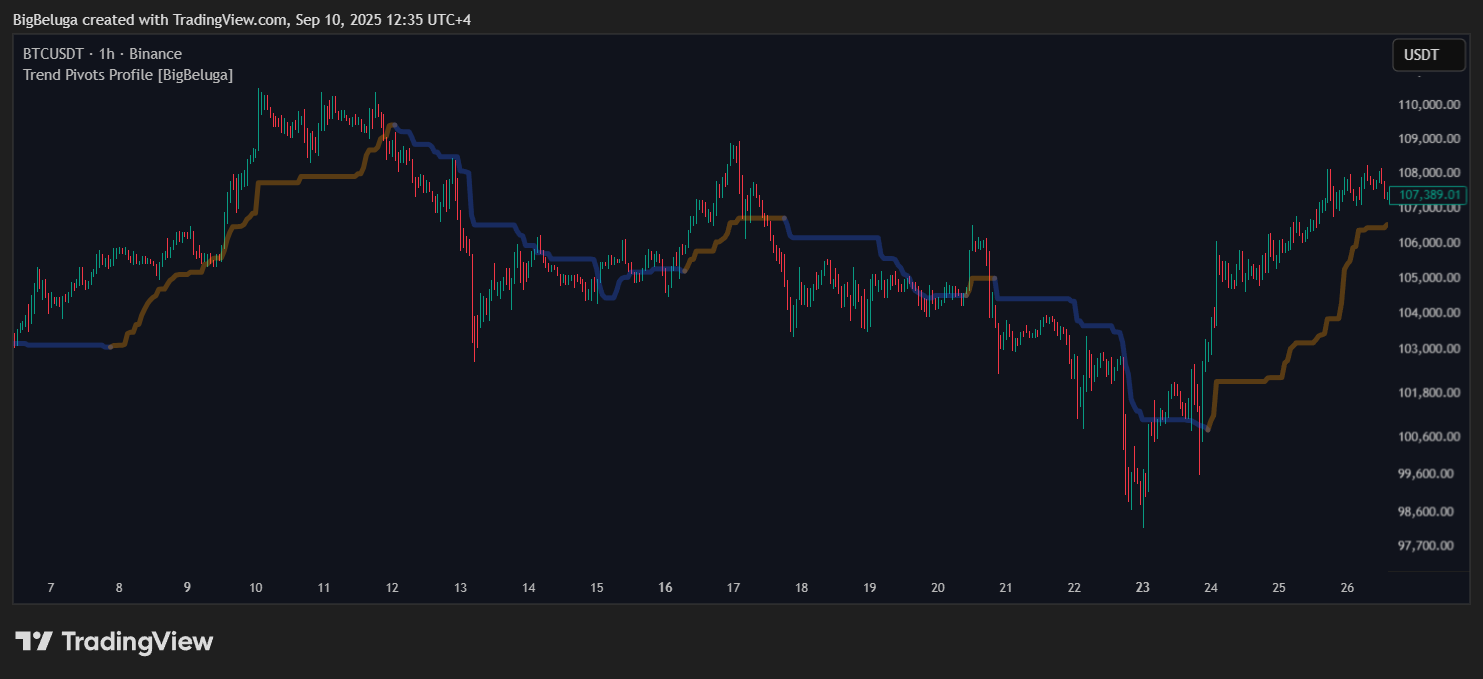This screenshot has width=1483, height=679.
Task: Select the BTCUSDT symbol title
Action: 52,54
